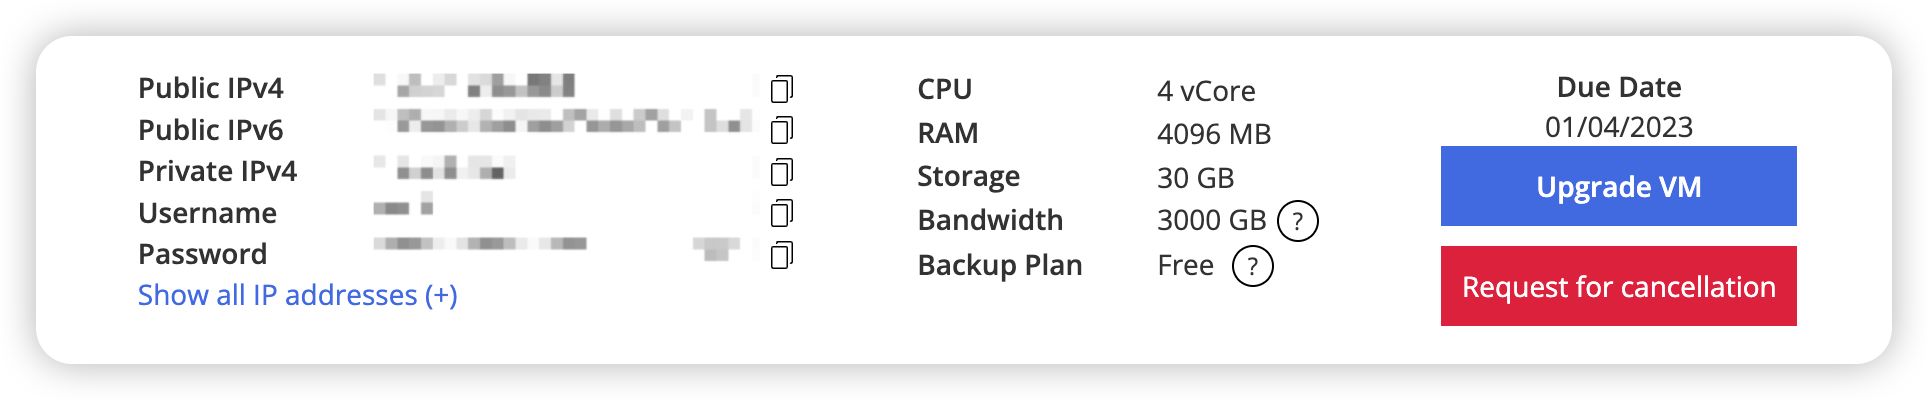Select the blurred Public IPv6 value
1928x400 pixels.
tap(563, 123)
